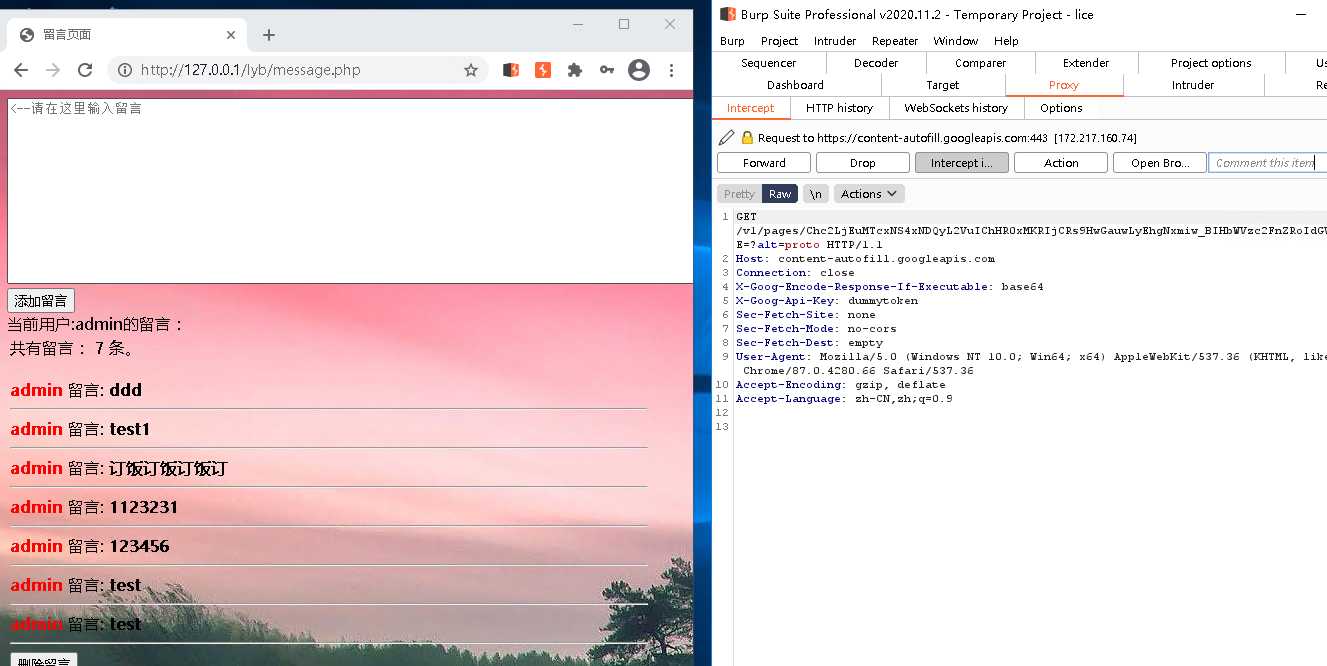Open the Window menu in Burp
Screen dimensions: 1327x666
coord(956,41)
